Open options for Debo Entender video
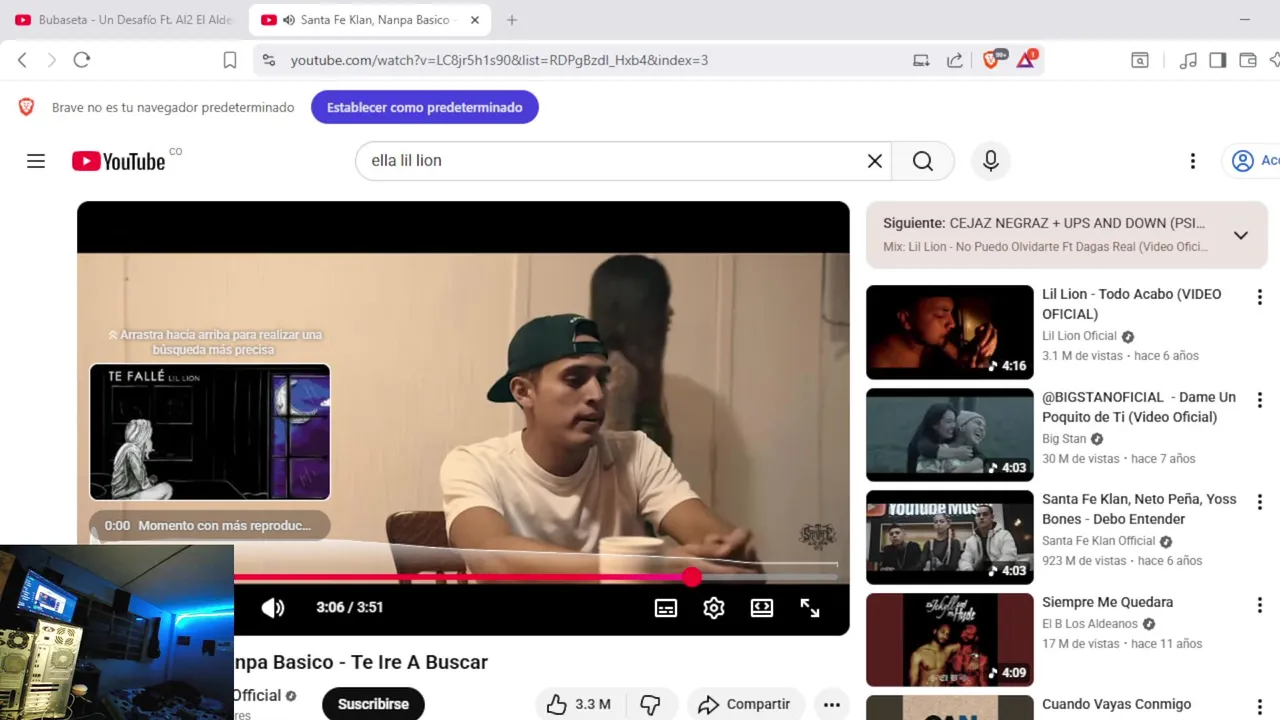Screen dimensions: 1280x720 click(1260, 502)
